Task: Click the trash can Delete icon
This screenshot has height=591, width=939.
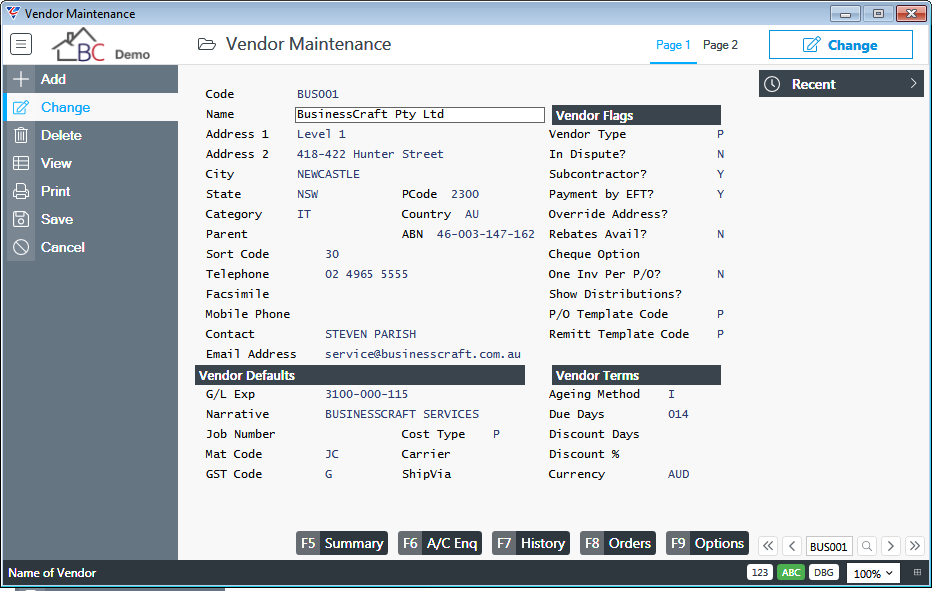Action: point(21,135)
